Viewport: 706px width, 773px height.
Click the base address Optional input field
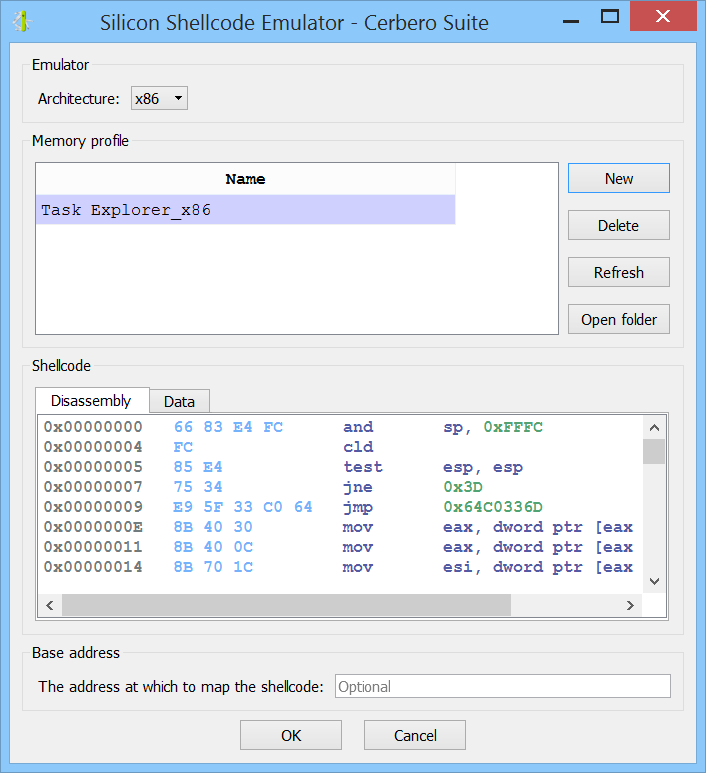point(503,686)
